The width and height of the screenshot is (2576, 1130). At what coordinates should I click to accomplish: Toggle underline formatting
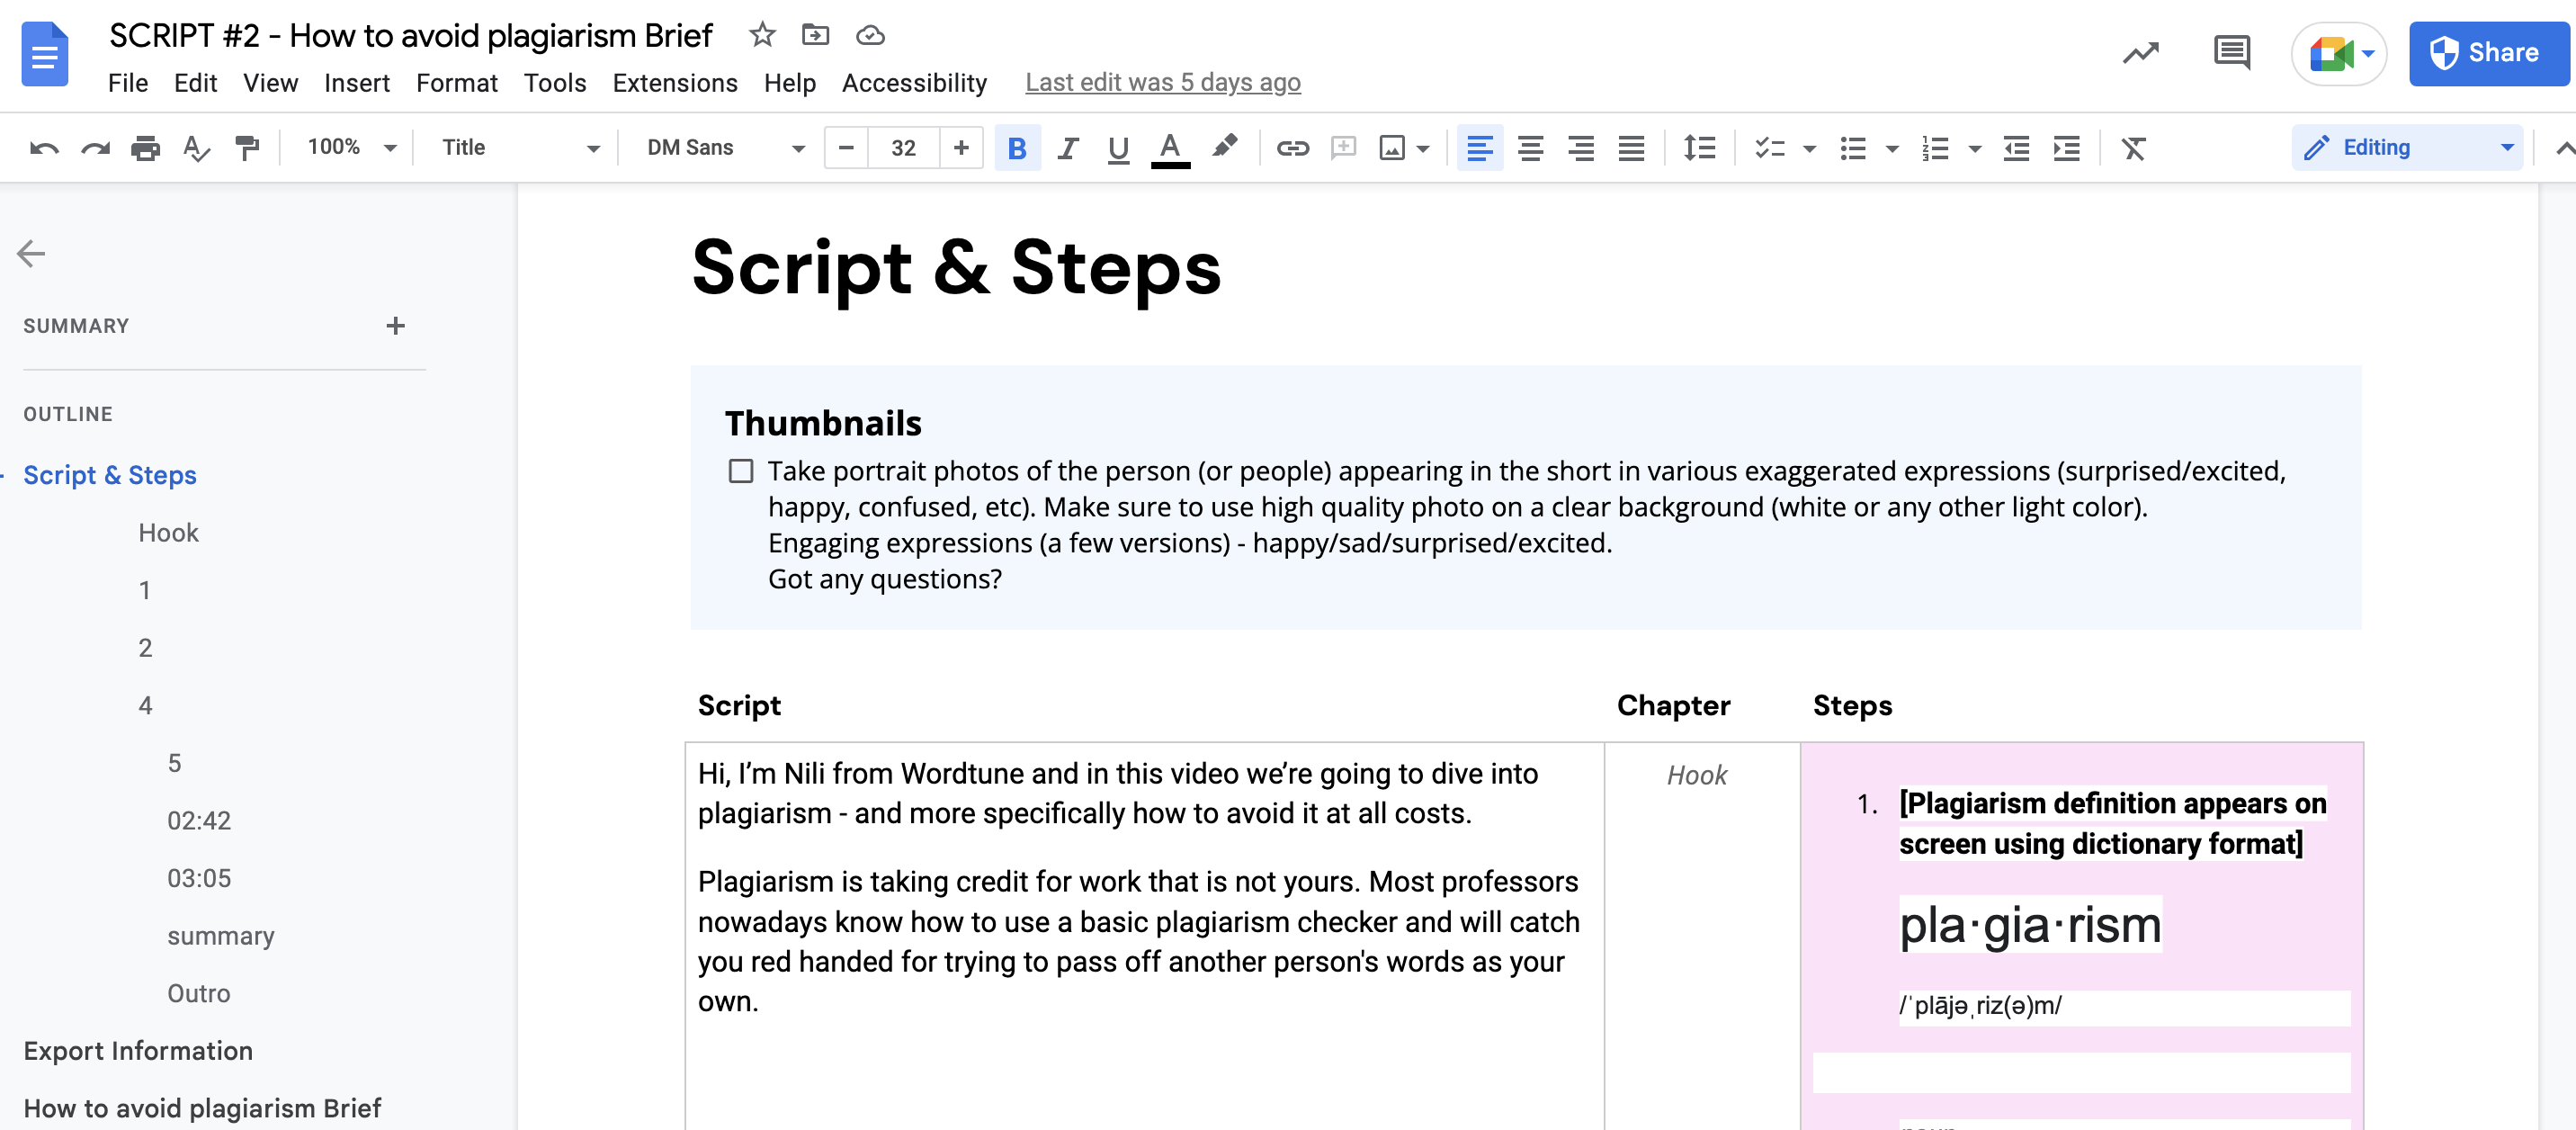tap(1117, 147)
